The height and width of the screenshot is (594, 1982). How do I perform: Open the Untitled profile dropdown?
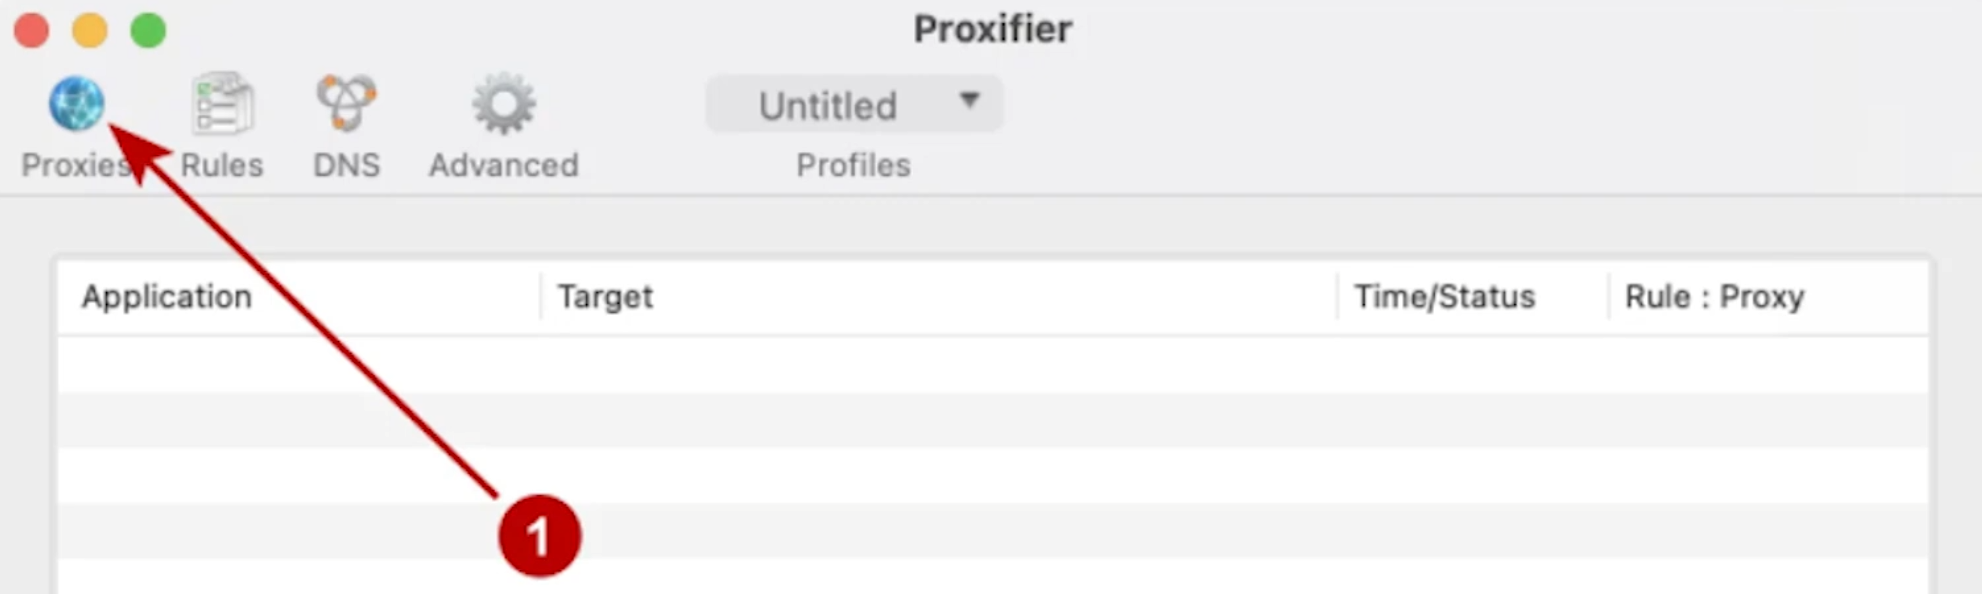[852, 104]
